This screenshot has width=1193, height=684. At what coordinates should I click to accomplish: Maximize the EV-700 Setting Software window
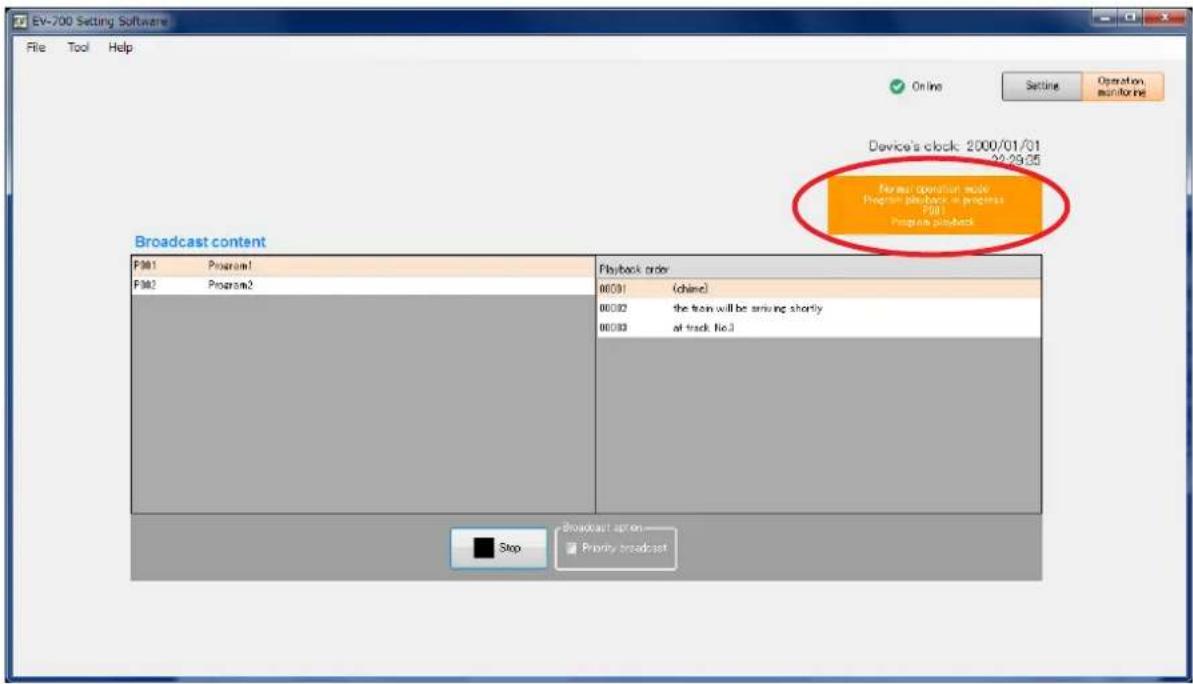pos(1130,17)
